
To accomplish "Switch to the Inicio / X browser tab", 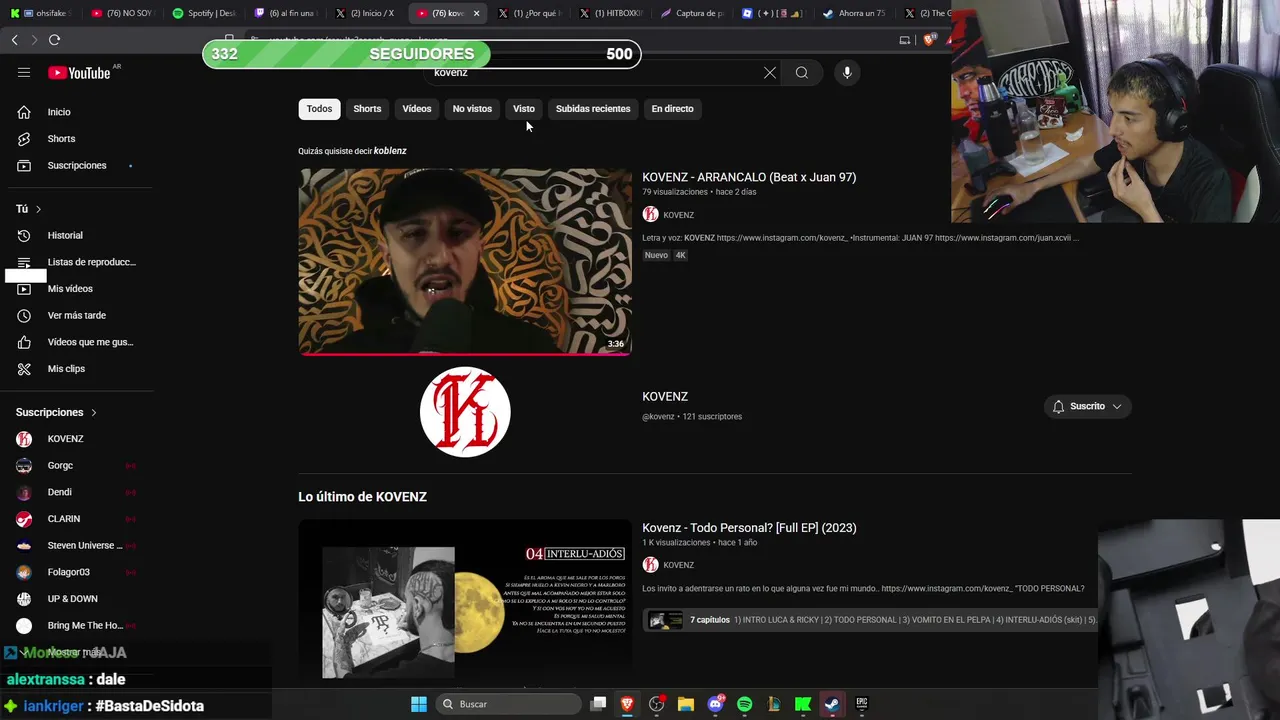I will 365,13.
